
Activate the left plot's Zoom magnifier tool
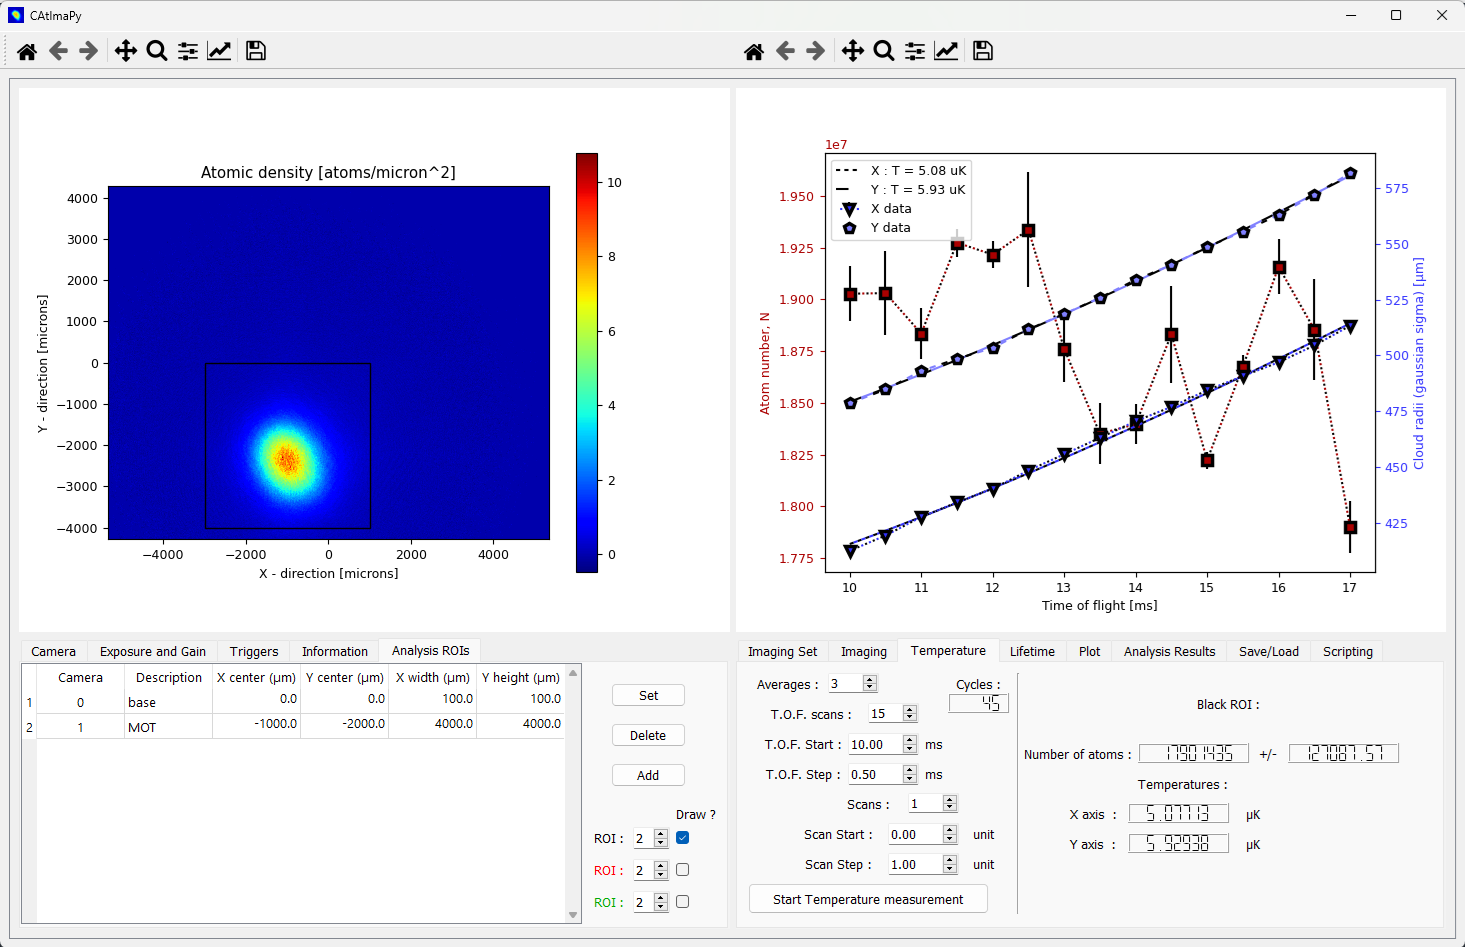tap(157, 51)
